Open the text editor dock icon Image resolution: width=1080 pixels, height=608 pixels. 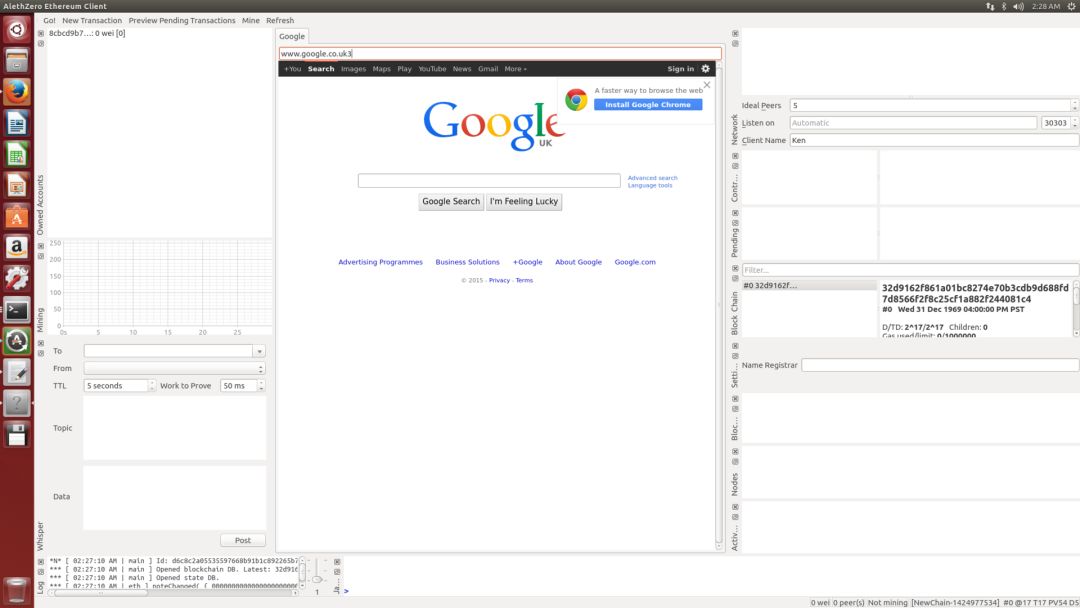17,372
